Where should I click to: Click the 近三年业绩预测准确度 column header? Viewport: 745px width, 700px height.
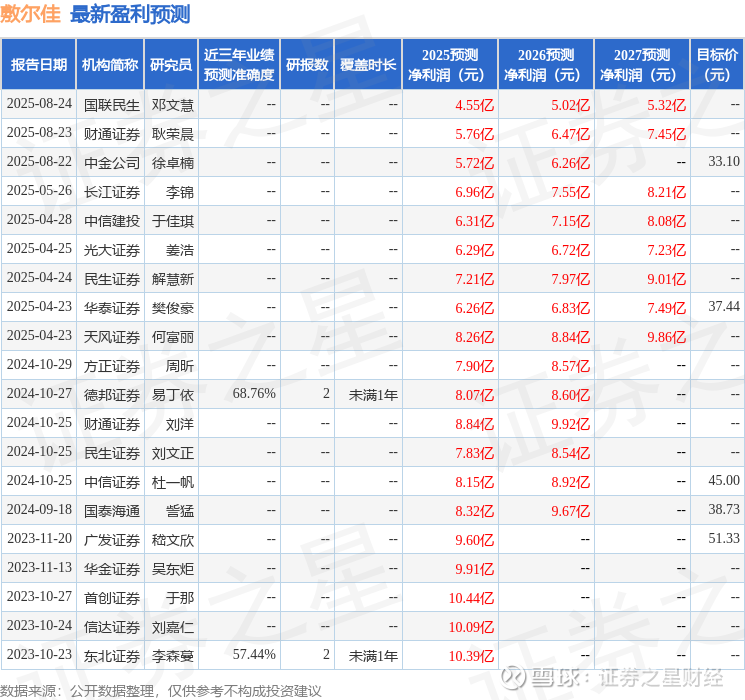pyautogui.click(x=239, y=65)
